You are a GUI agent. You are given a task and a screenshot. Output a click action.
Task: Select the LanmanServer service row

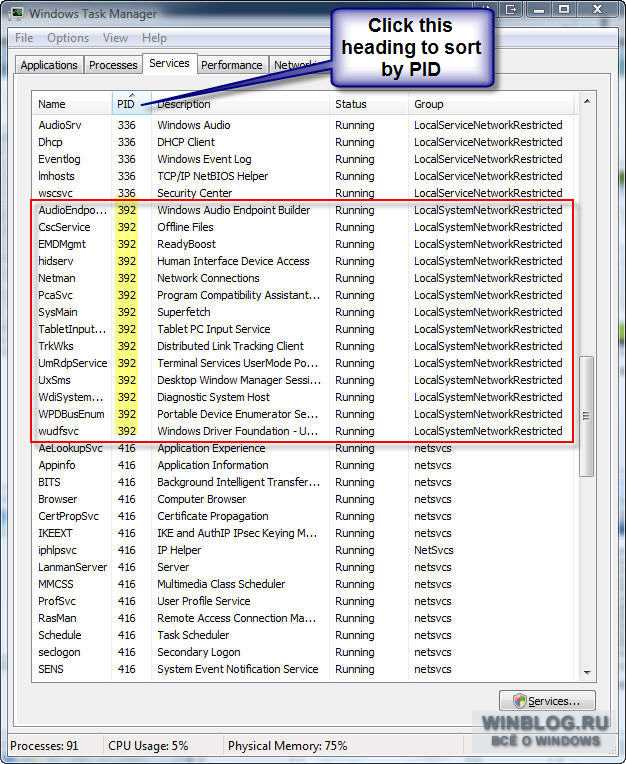click(x=304, y=568)
